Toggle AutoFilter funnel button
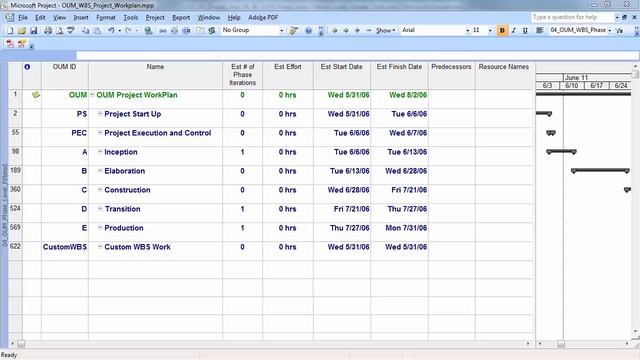The height and width of the screenshot is (360, 640). [x=620, y=31]
